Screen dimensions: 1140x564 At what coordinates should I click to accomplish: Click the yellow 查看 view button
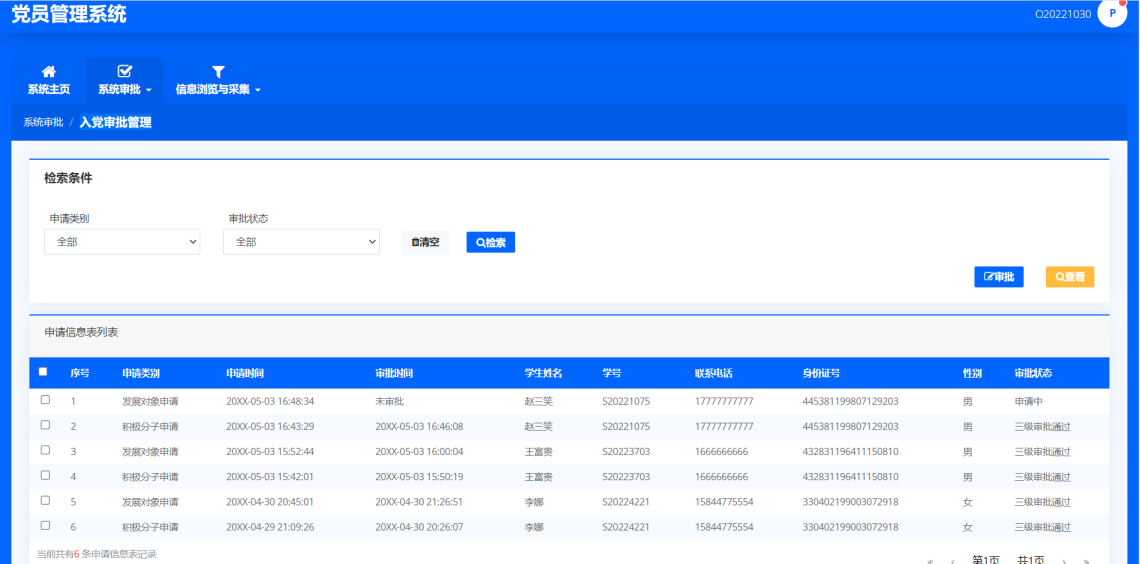click(x=1069, y=277)
